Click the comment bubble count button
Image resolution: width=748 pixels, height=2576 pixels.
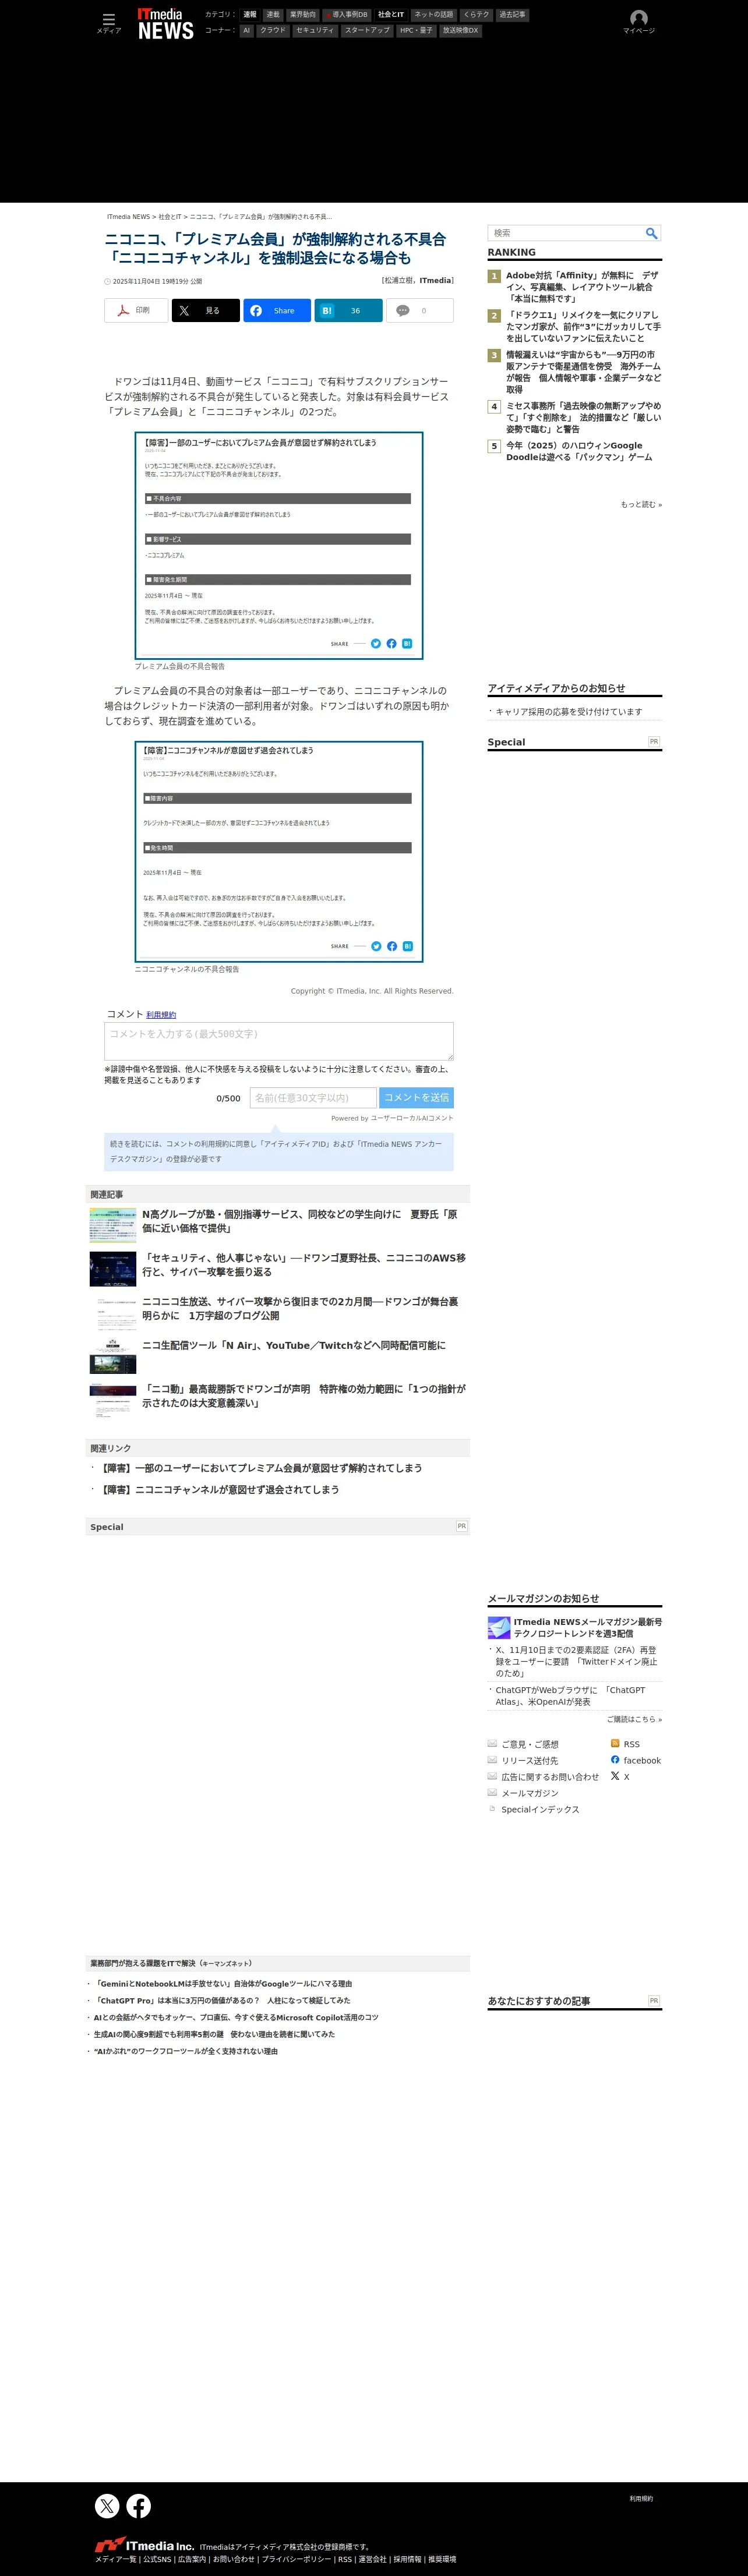(x=420, y=310)
